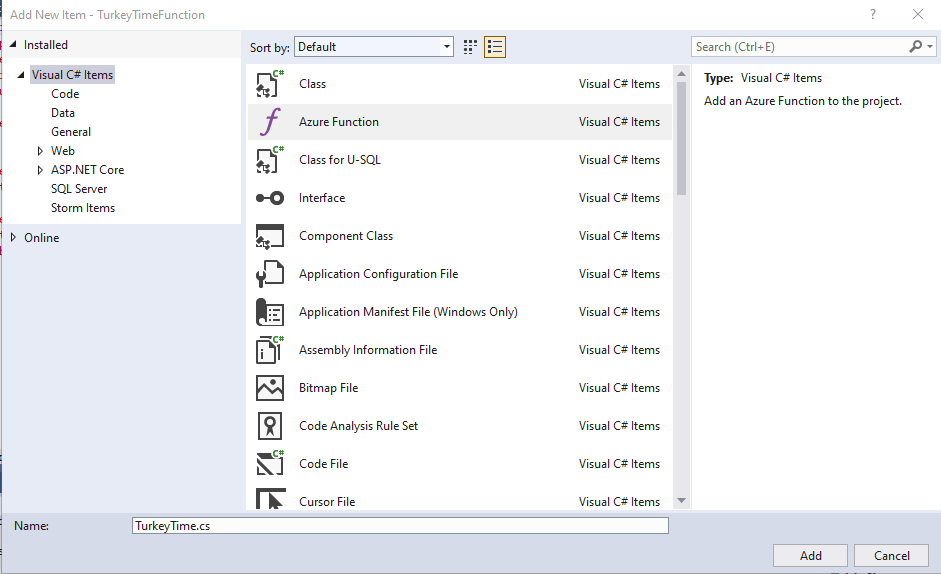Click the Installed tree header label

pos(46,44)
